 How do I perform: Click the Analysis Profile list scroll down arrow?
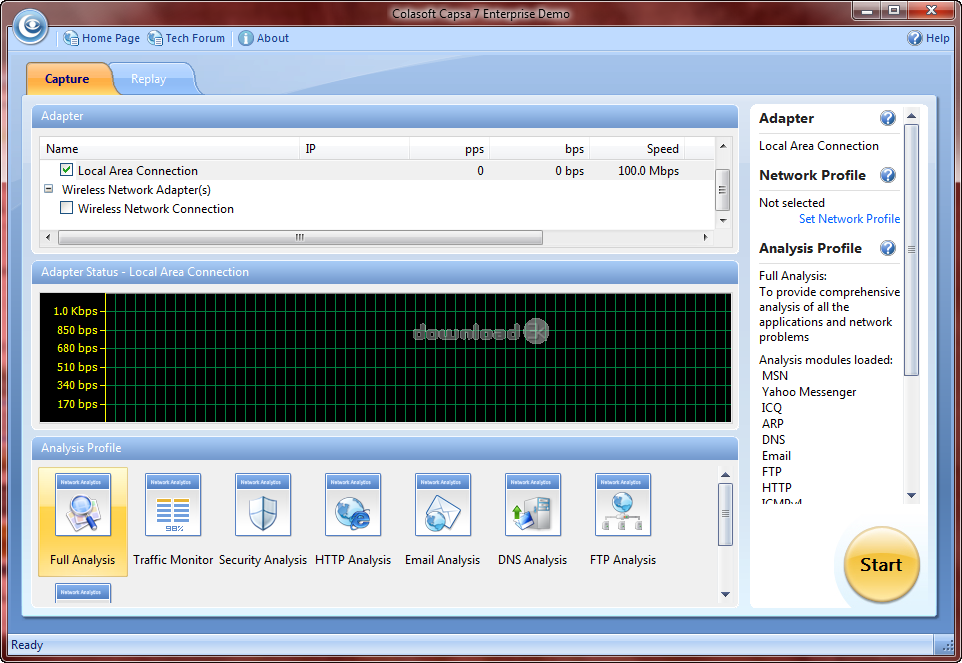point(725,594)
